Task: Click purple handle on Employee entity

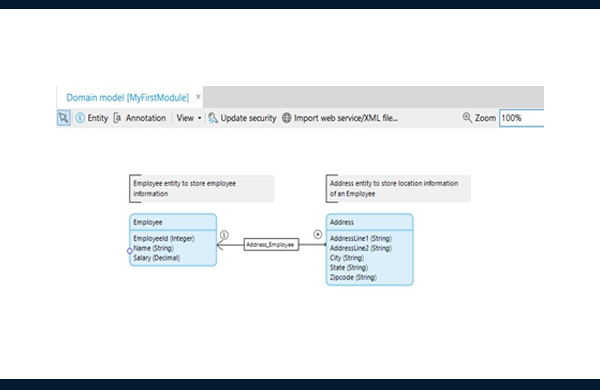Action: click(x=130, y=251)
